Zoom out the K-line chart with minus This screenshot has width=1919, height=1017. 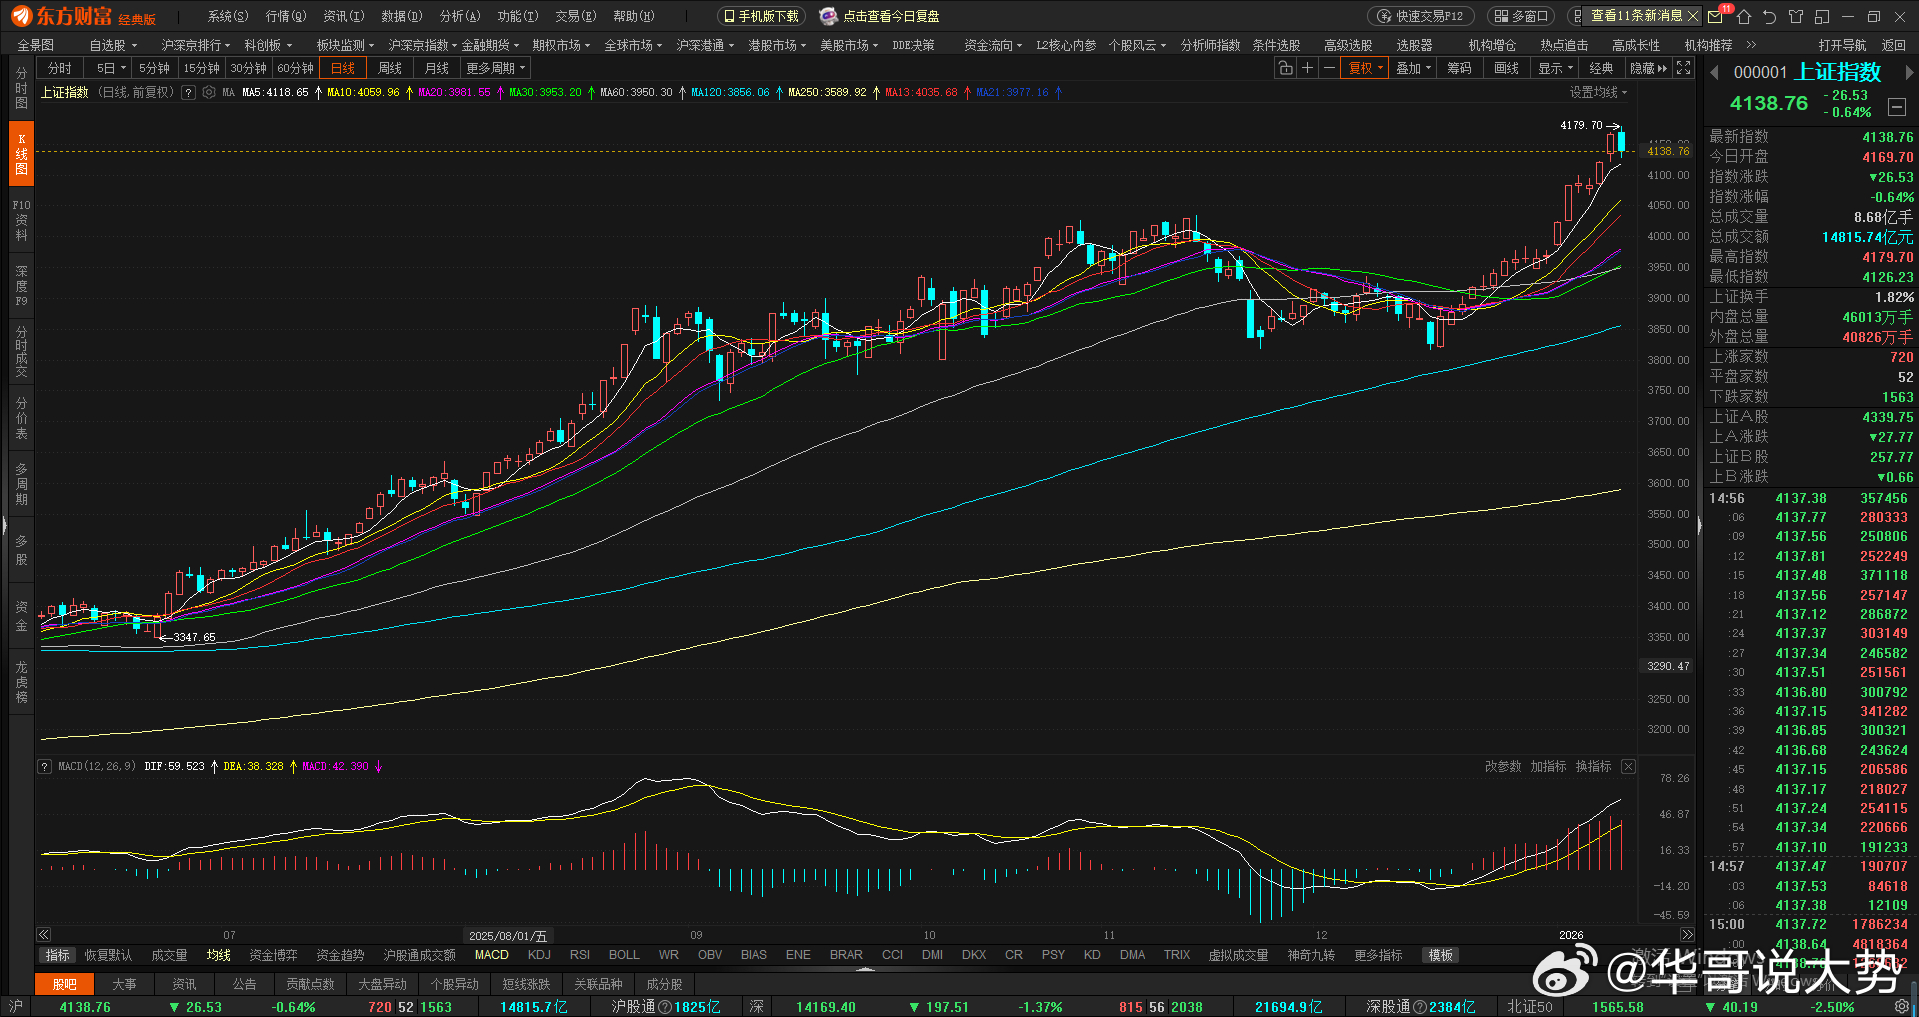point(1329,68)
